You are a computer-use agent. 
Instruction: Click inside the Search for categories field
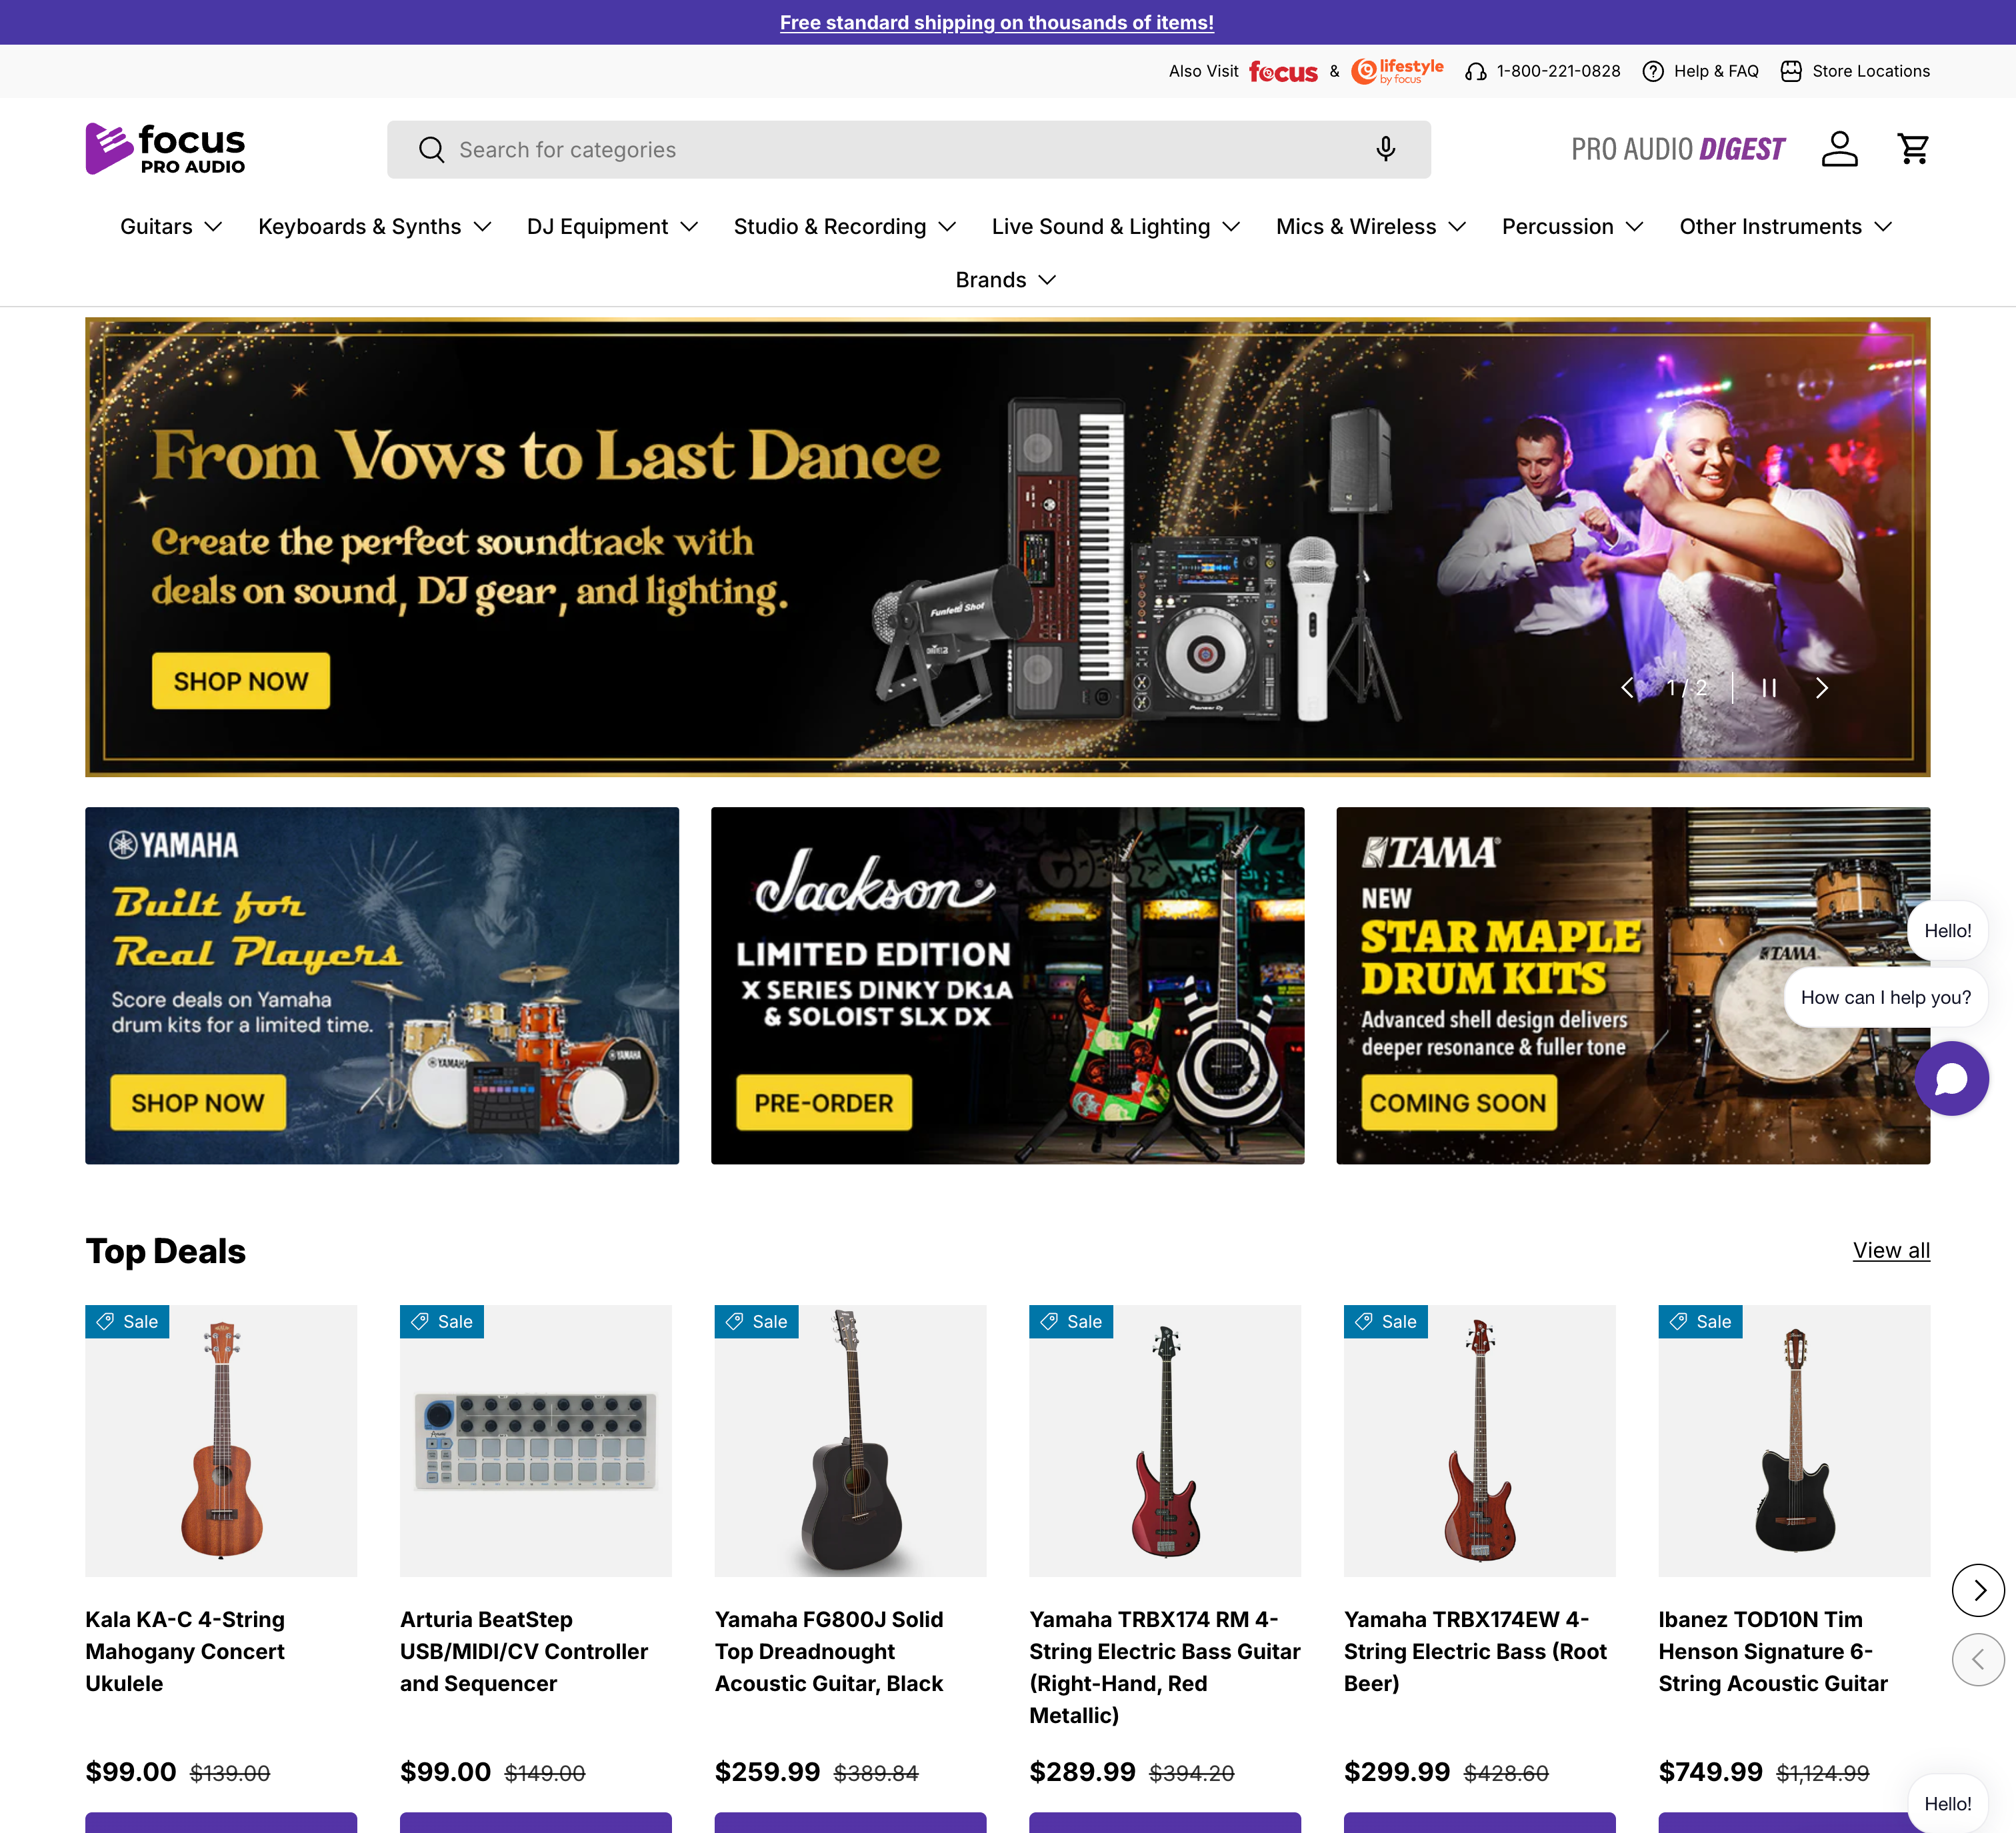point(800,149)
